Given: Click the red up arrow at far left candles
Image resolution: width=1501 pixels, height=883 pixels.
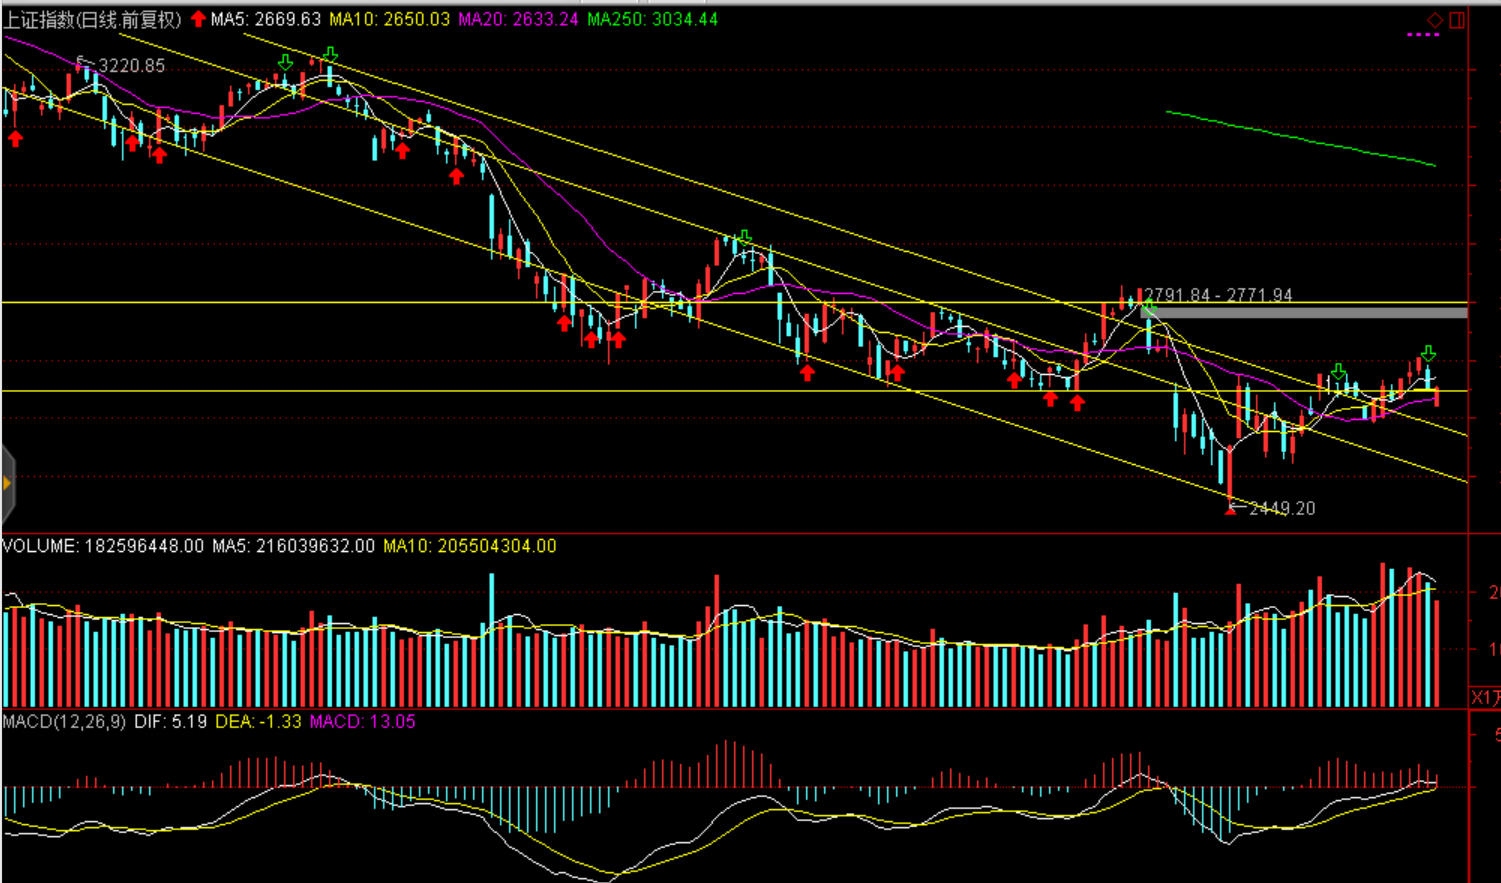Looking at the screenshot, I should (15, 138).
